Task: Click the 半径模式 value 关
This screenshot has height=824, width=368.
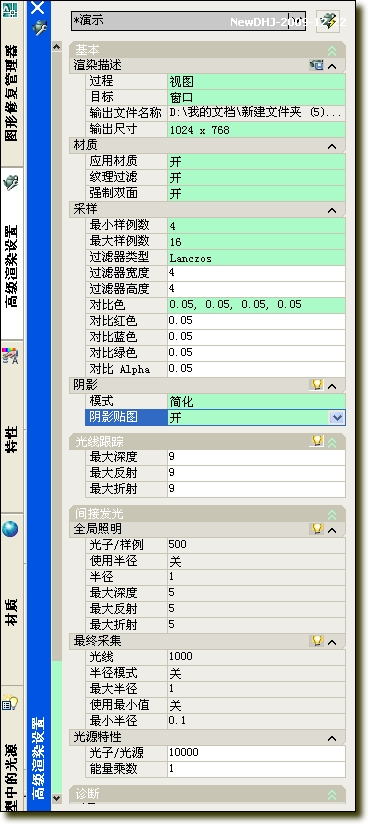Action: pyautogui.click(x=257, y=673)
